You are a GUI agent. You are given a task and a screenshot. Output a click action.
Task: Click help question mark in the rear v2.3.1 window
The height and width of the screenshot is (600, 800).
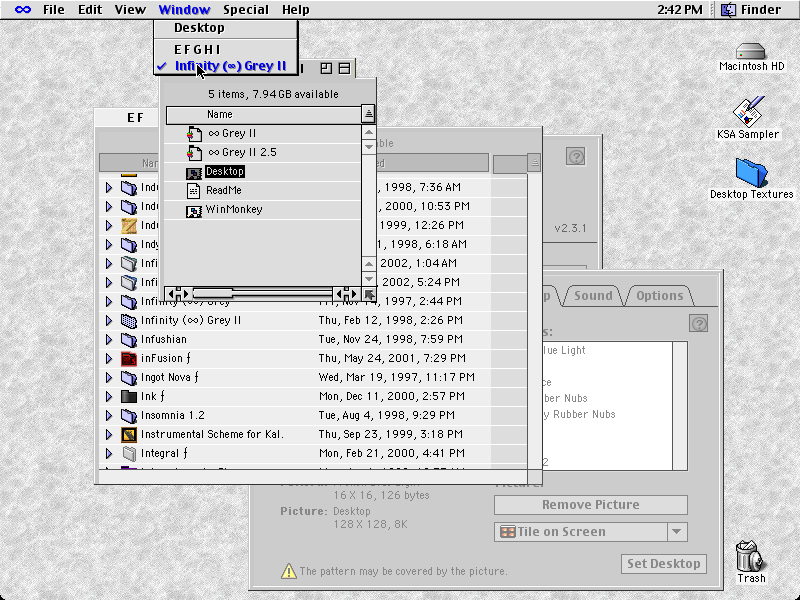pos(576,157)
